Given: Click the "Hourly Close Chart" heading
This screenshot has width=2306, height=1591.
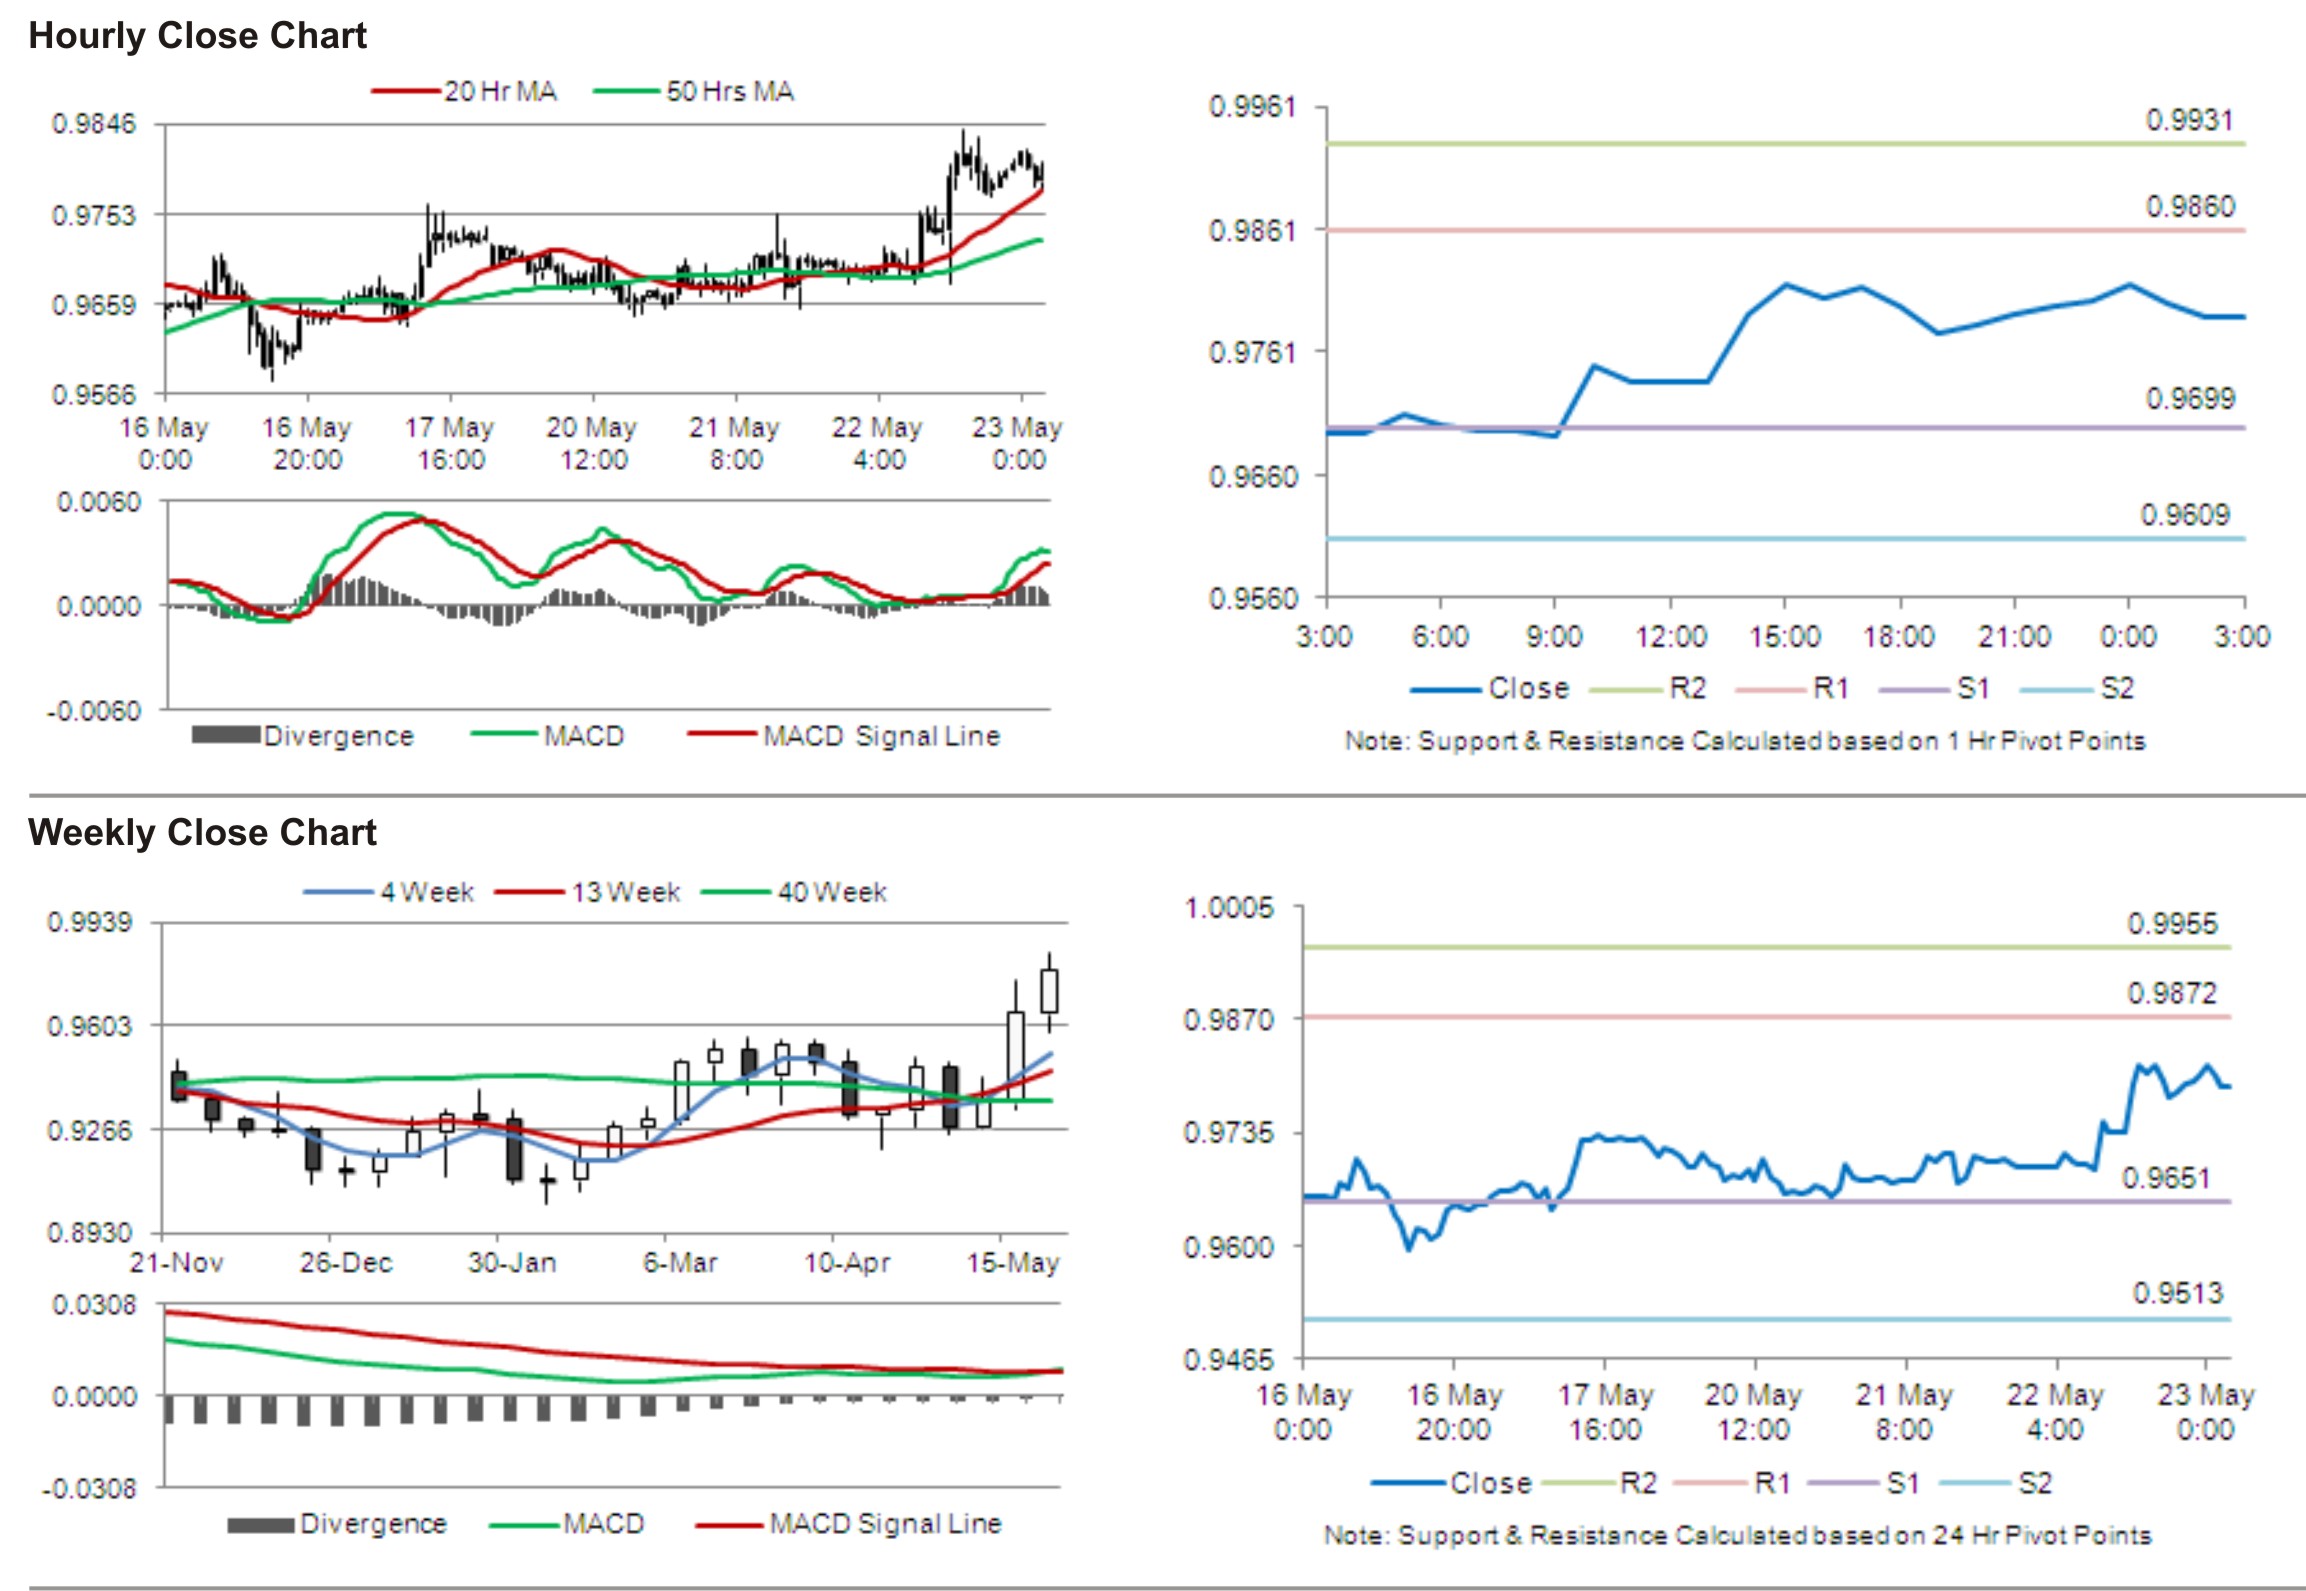Looking at the screenshot, I should (x=197, y=36).
